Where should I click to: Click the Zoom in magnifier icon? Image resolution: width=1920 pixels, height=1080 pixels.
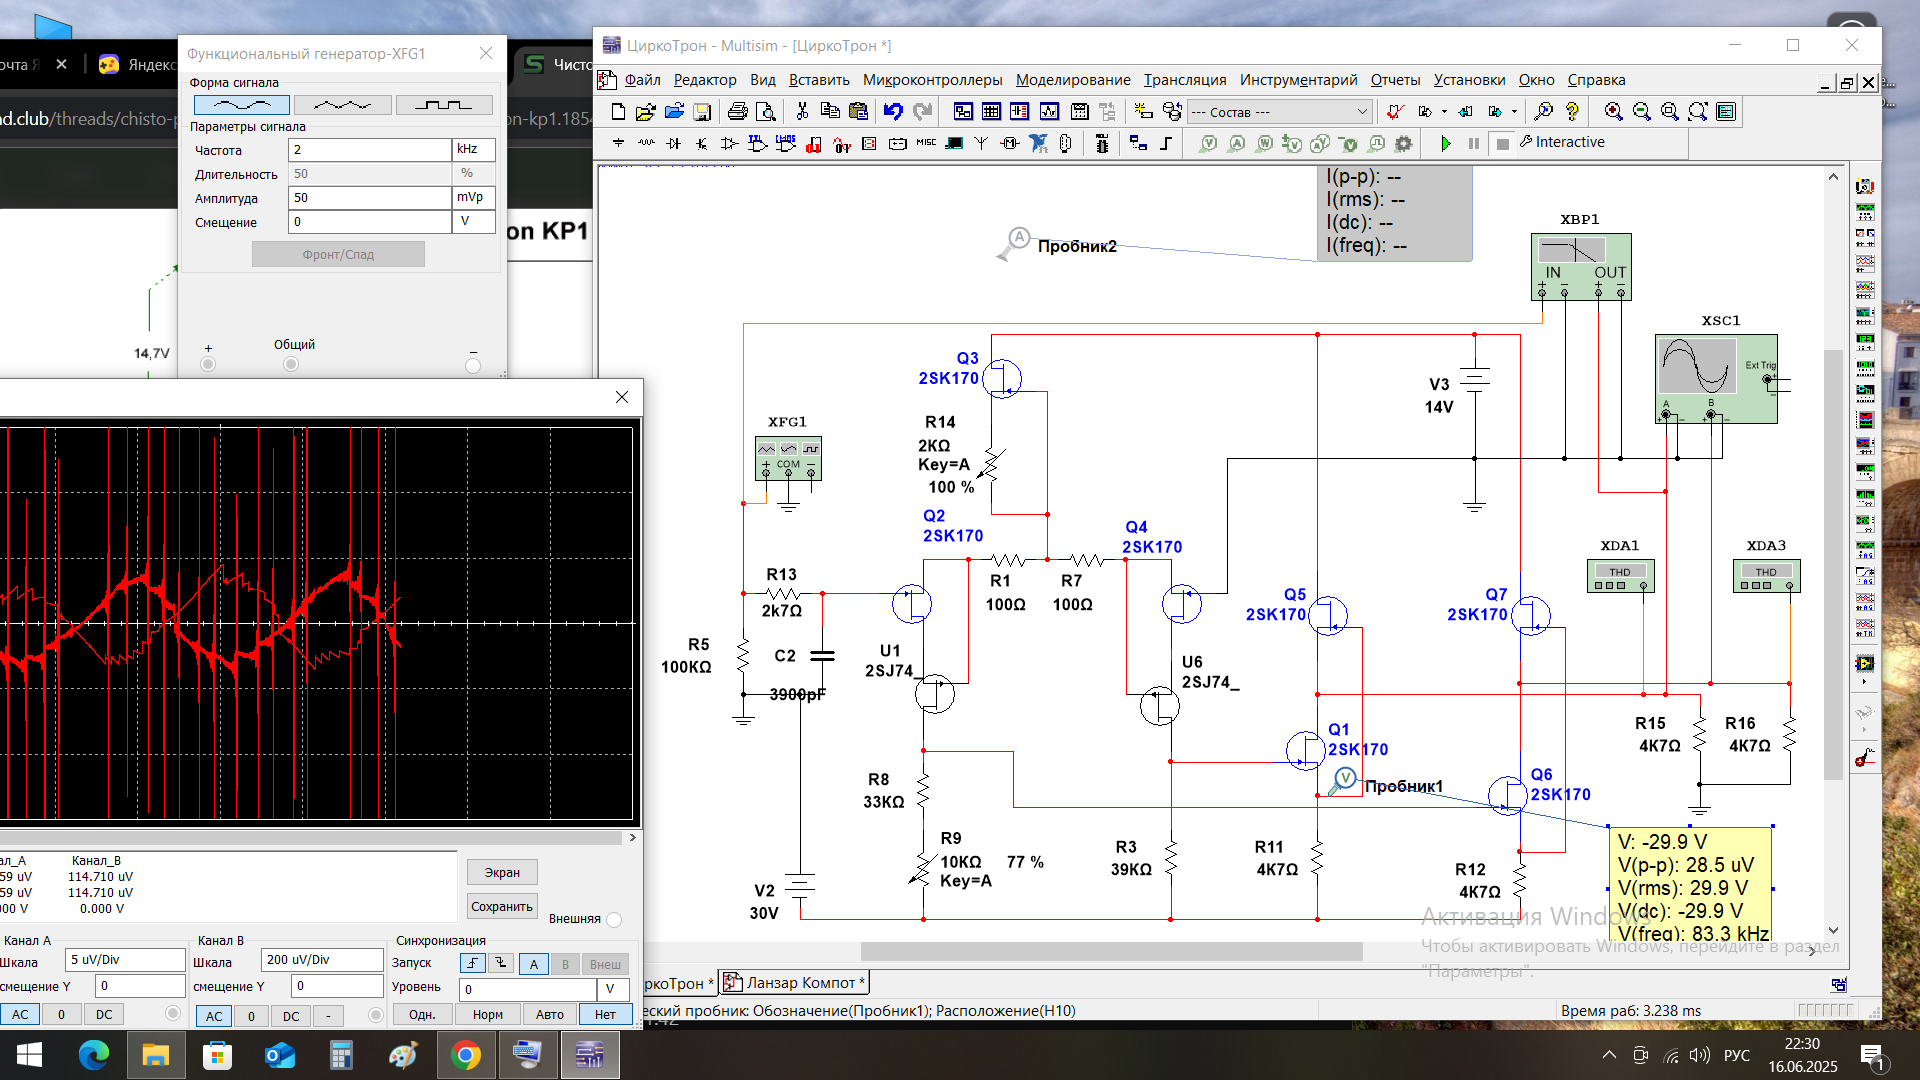[1613, 112]
